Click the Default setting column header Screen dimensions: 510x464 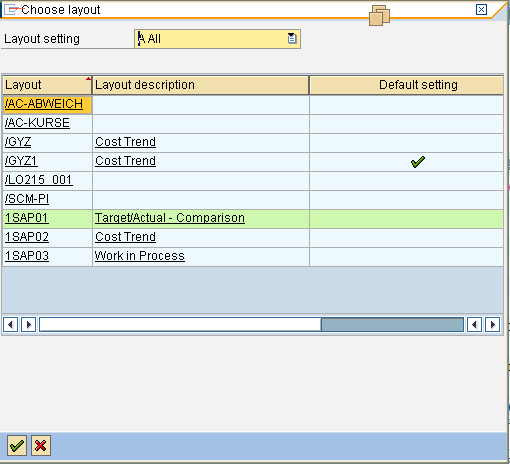406,85
